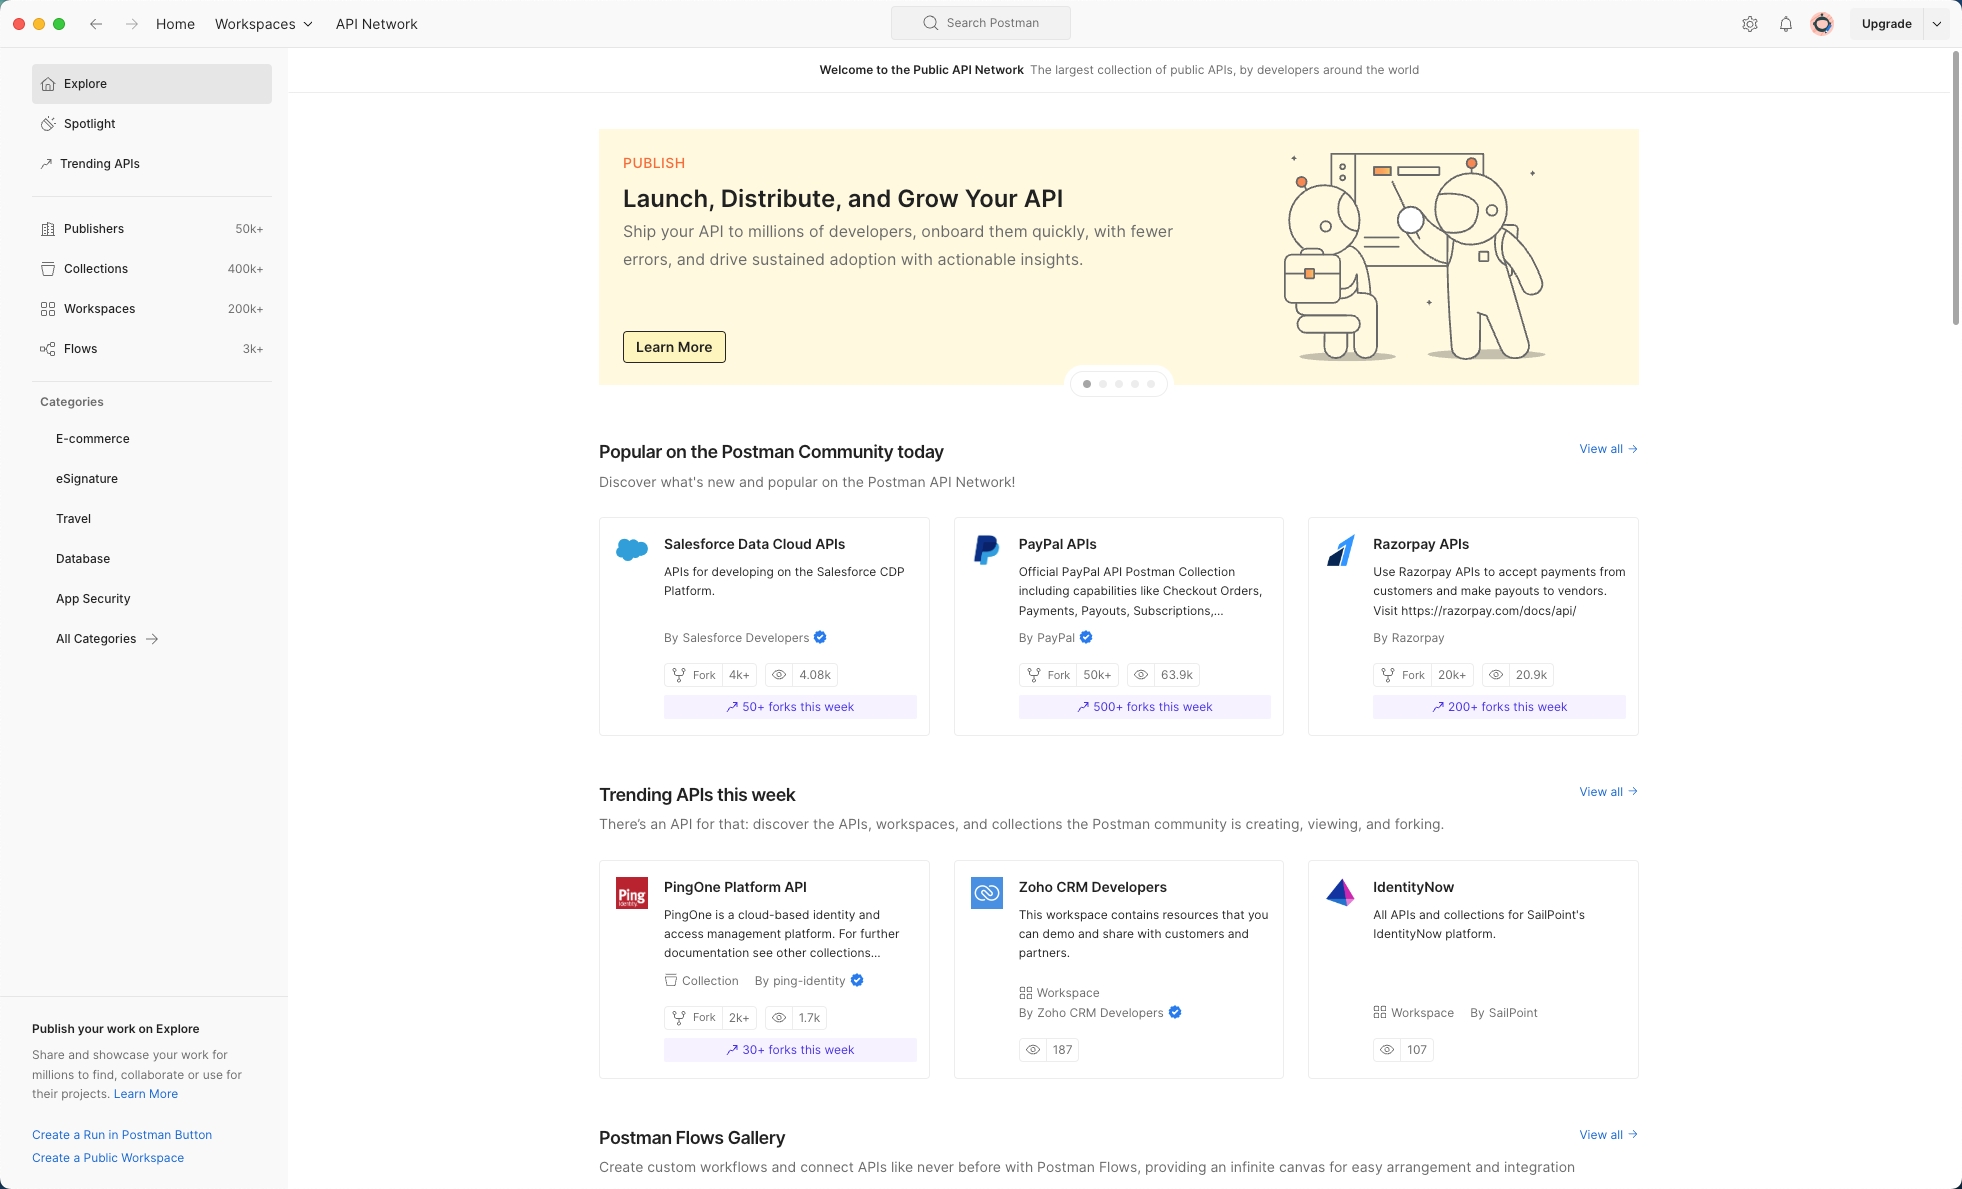Select the API Network menu item
The width and height of the screenshot is (1962, 1189).
pyautogui.click(x=377, y=24)
